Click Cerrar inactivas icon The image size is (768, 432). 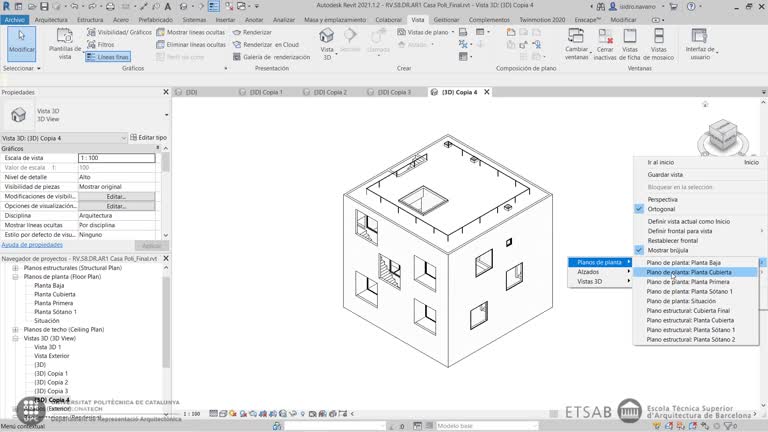point(605,45)
